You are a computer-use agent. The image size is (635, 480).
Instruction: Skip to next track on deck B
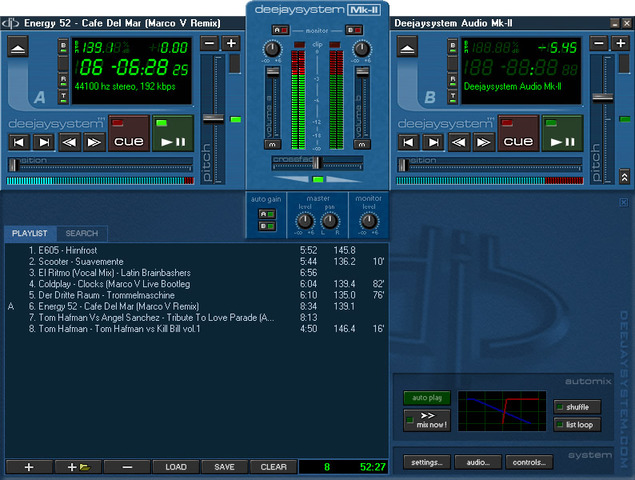[x=433, y=142]
